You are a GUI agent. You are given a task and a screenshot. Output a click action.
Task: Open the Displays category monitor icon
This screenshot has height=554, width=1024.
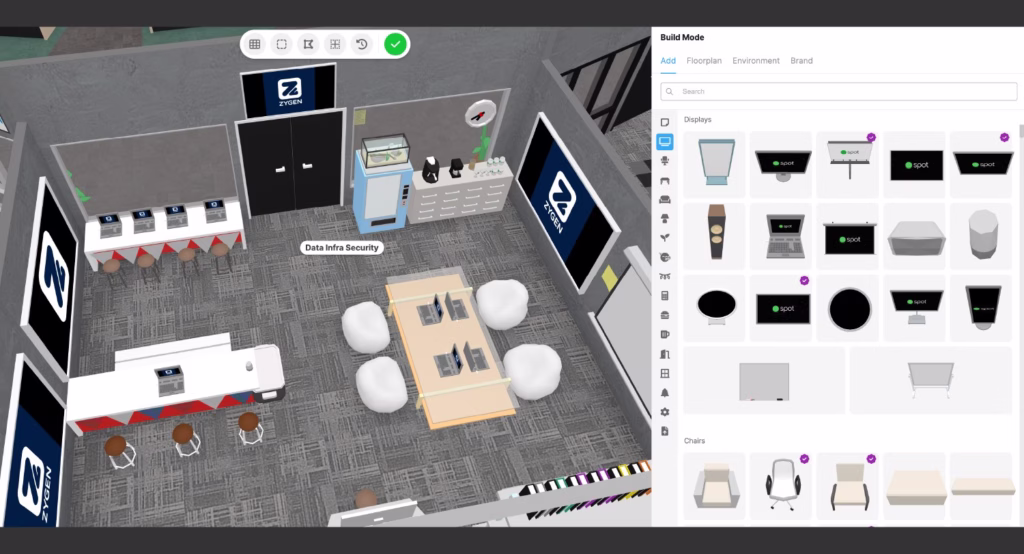(665, 141)
